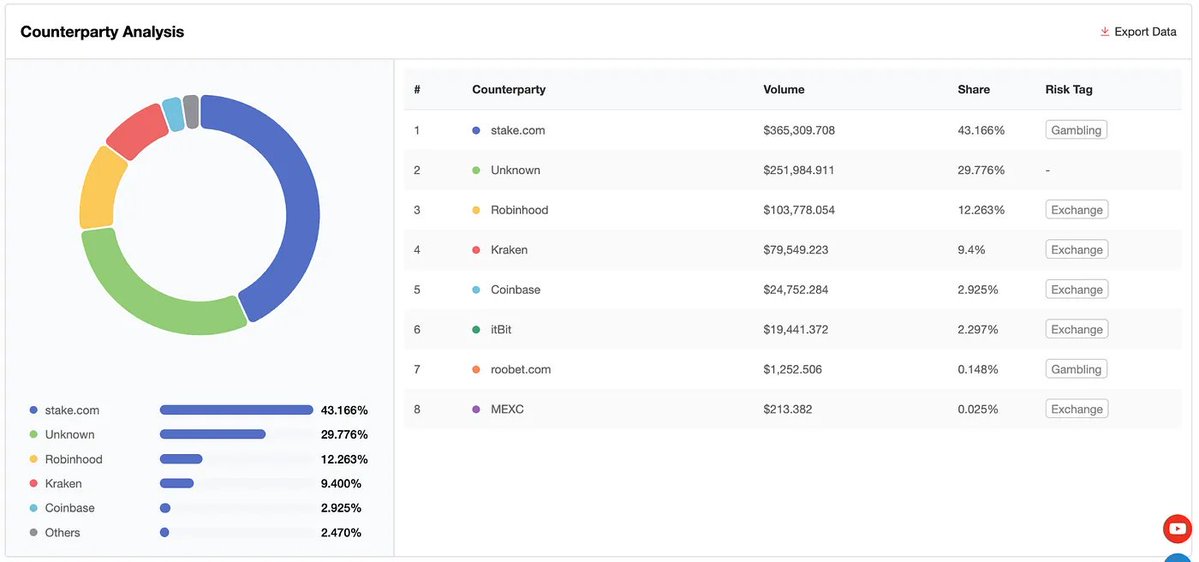Click volume value $19,441.372
This screenshot has width=1199, height=562.
[x=796, y=330]
